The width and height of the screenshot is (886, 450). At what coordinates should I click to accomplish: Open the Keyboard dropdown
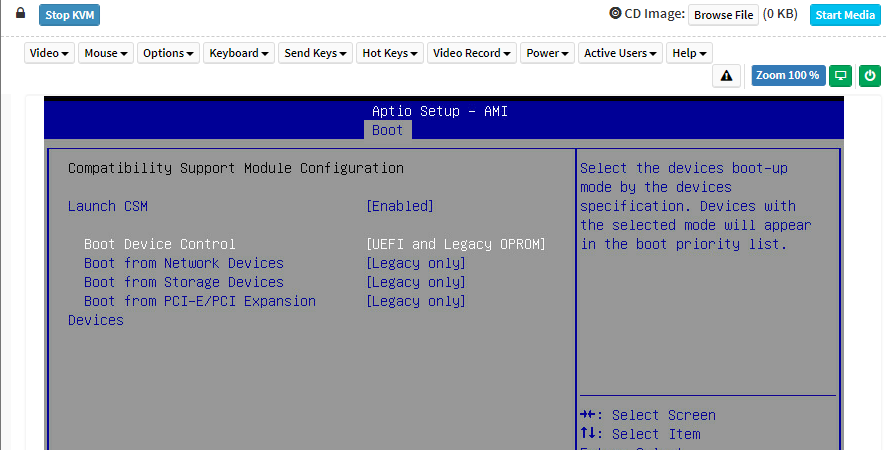[x=238, y=53]
